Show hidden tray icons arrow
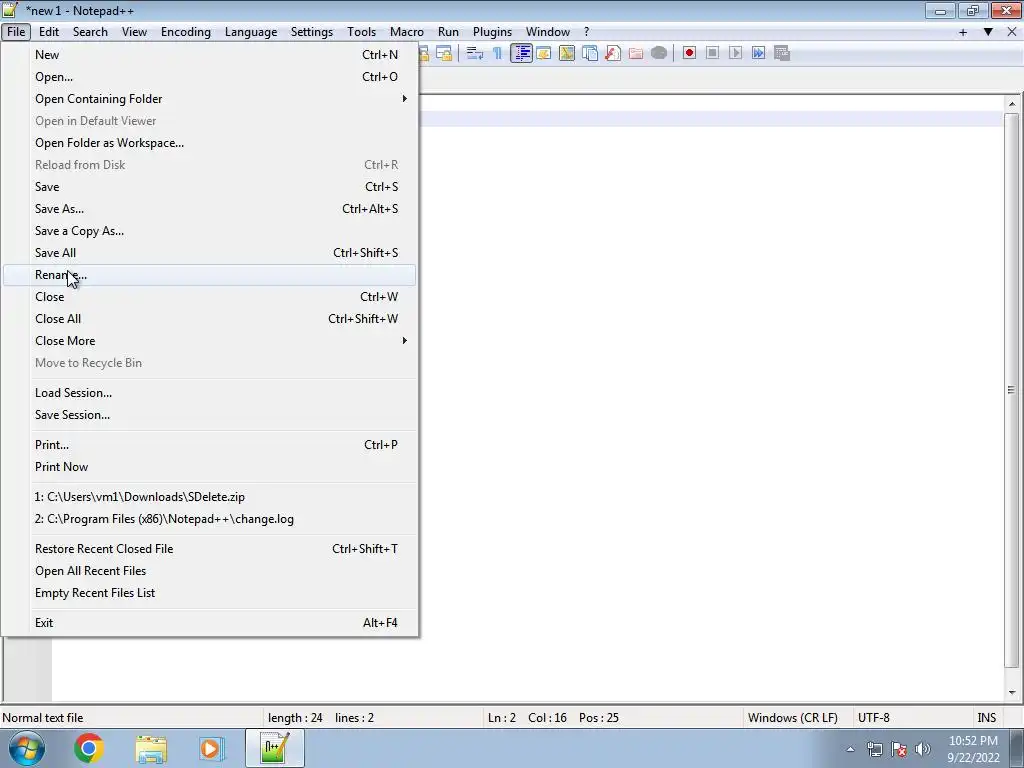Screen dimensions: 1024x768 pyautogui.click(x=850, y=749)
